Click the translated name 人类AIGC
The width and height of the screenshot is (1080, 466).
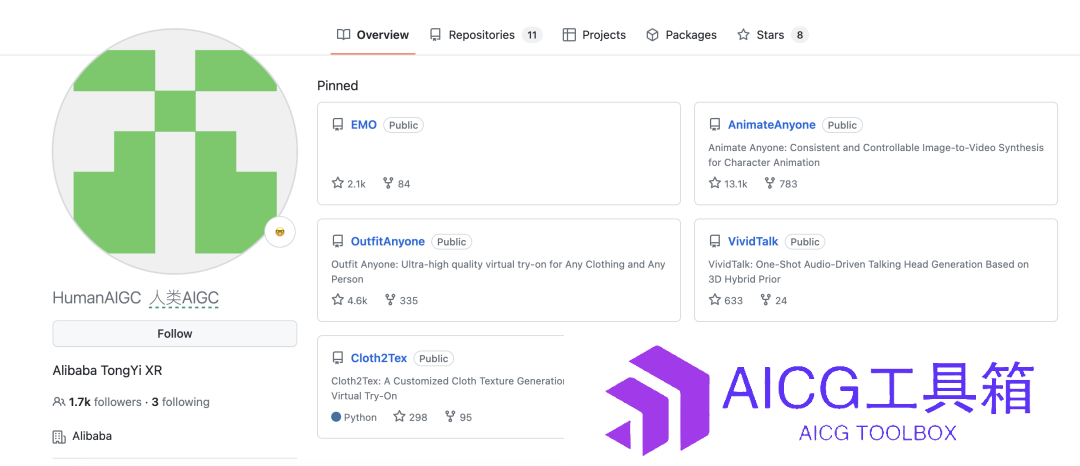click(184, 298)
